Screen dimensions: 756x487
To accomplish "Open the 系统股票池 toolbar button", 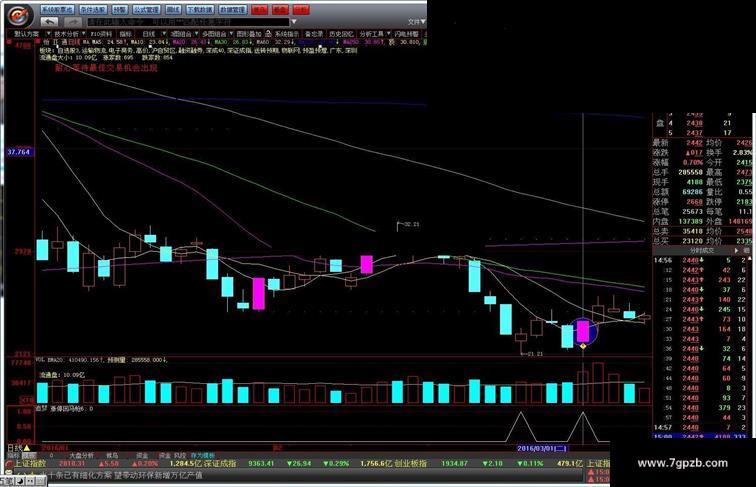I will [x=57, y=10].
